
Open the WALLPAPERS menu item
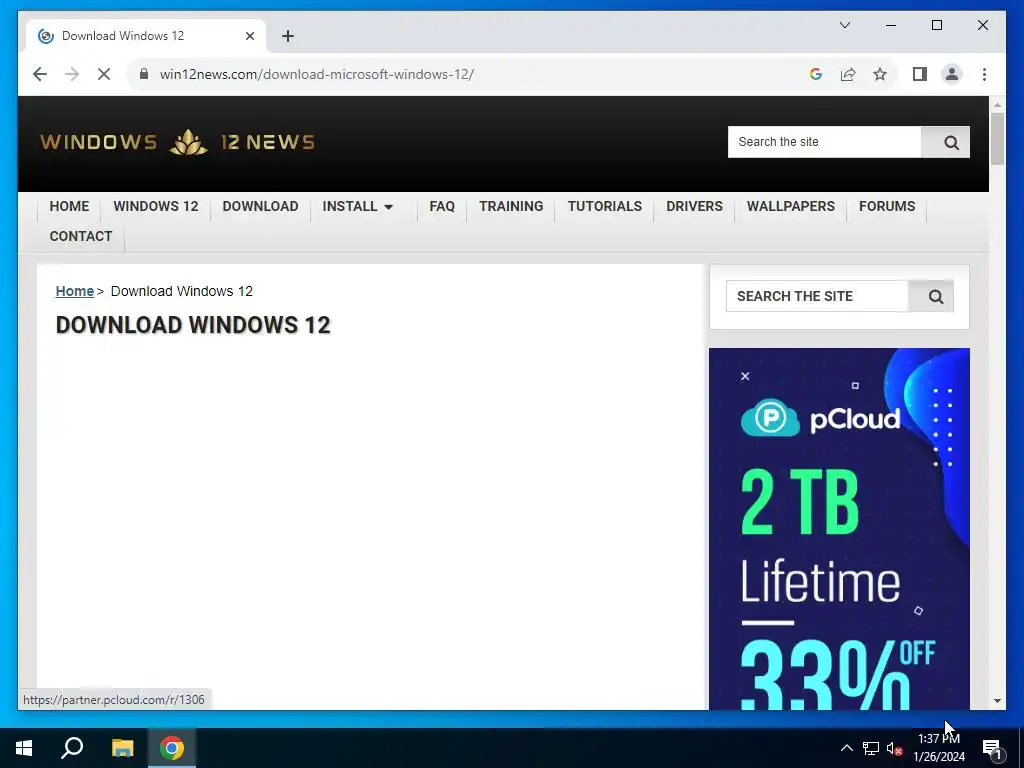(x=791, y=206)
